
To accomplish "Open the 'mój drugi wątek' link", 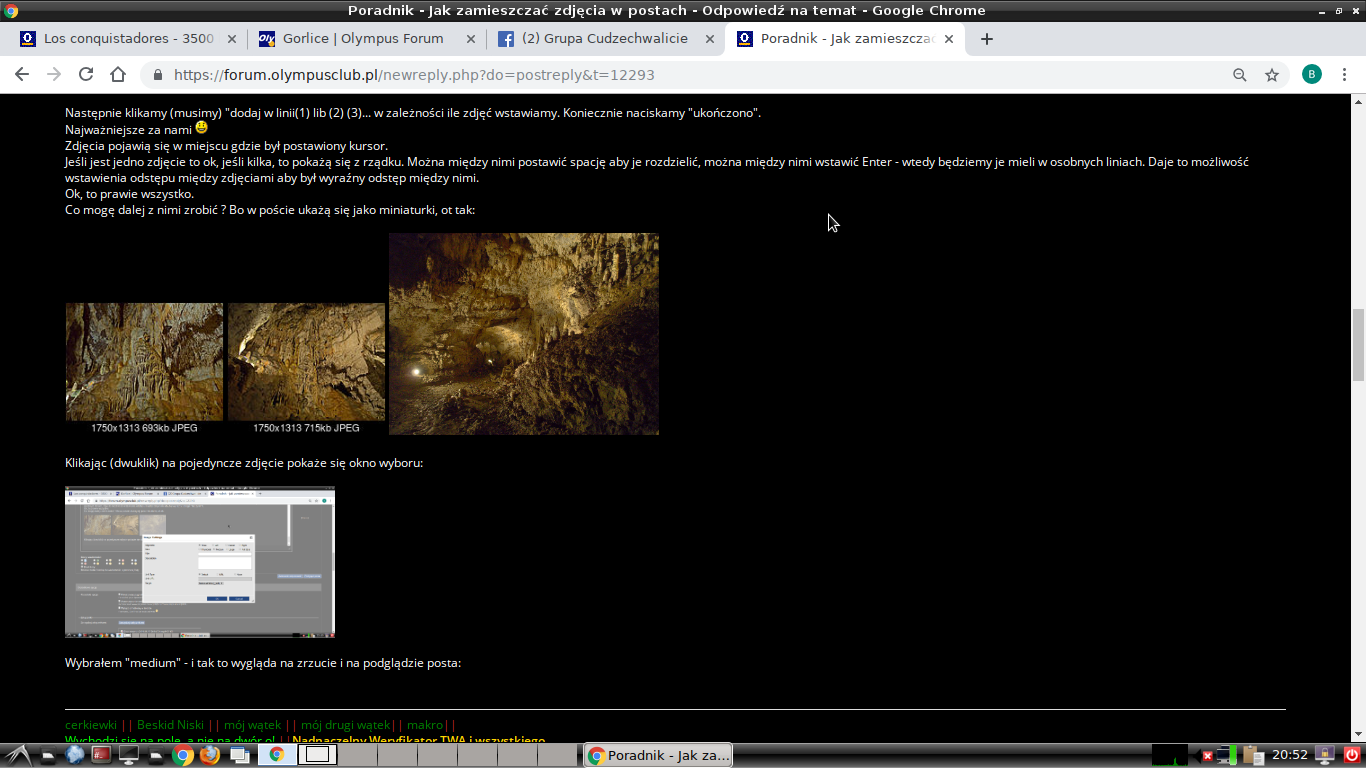I will (345, 725).
